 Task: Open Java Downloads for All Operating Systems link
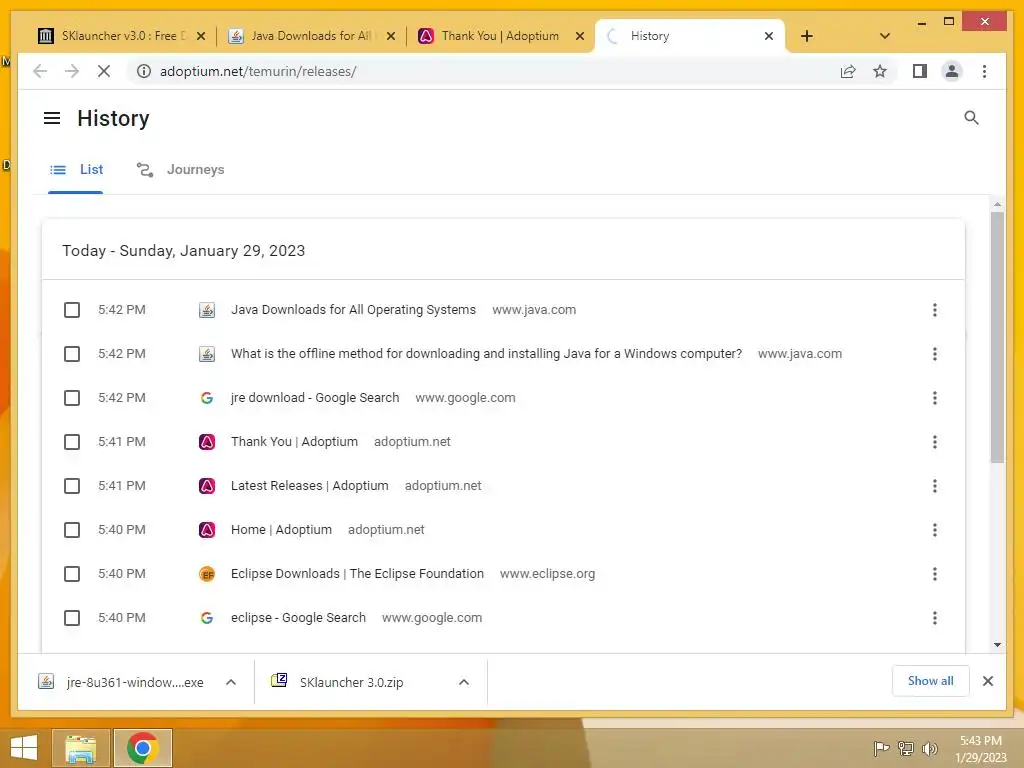click(x=353, y=310)
